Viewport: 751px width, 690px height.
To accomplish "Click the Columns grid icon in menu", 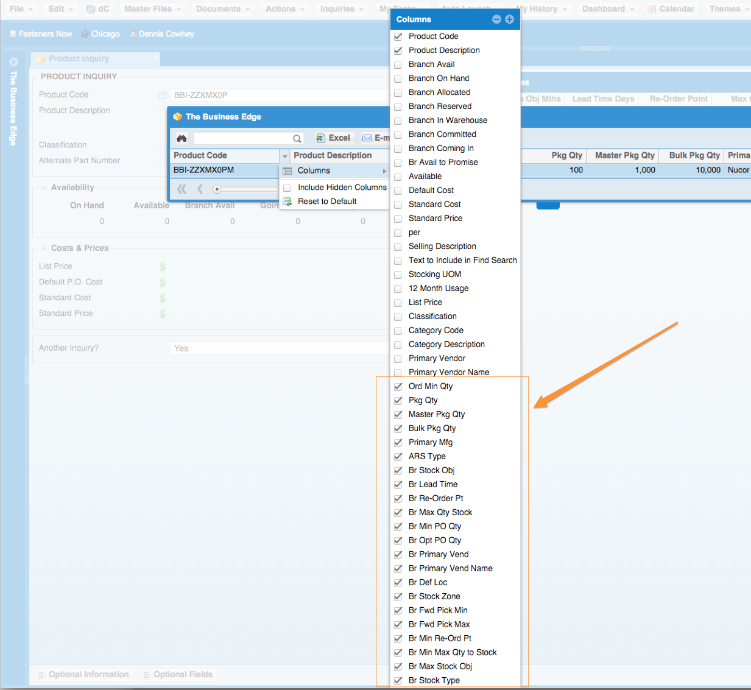I will (287, 171).
